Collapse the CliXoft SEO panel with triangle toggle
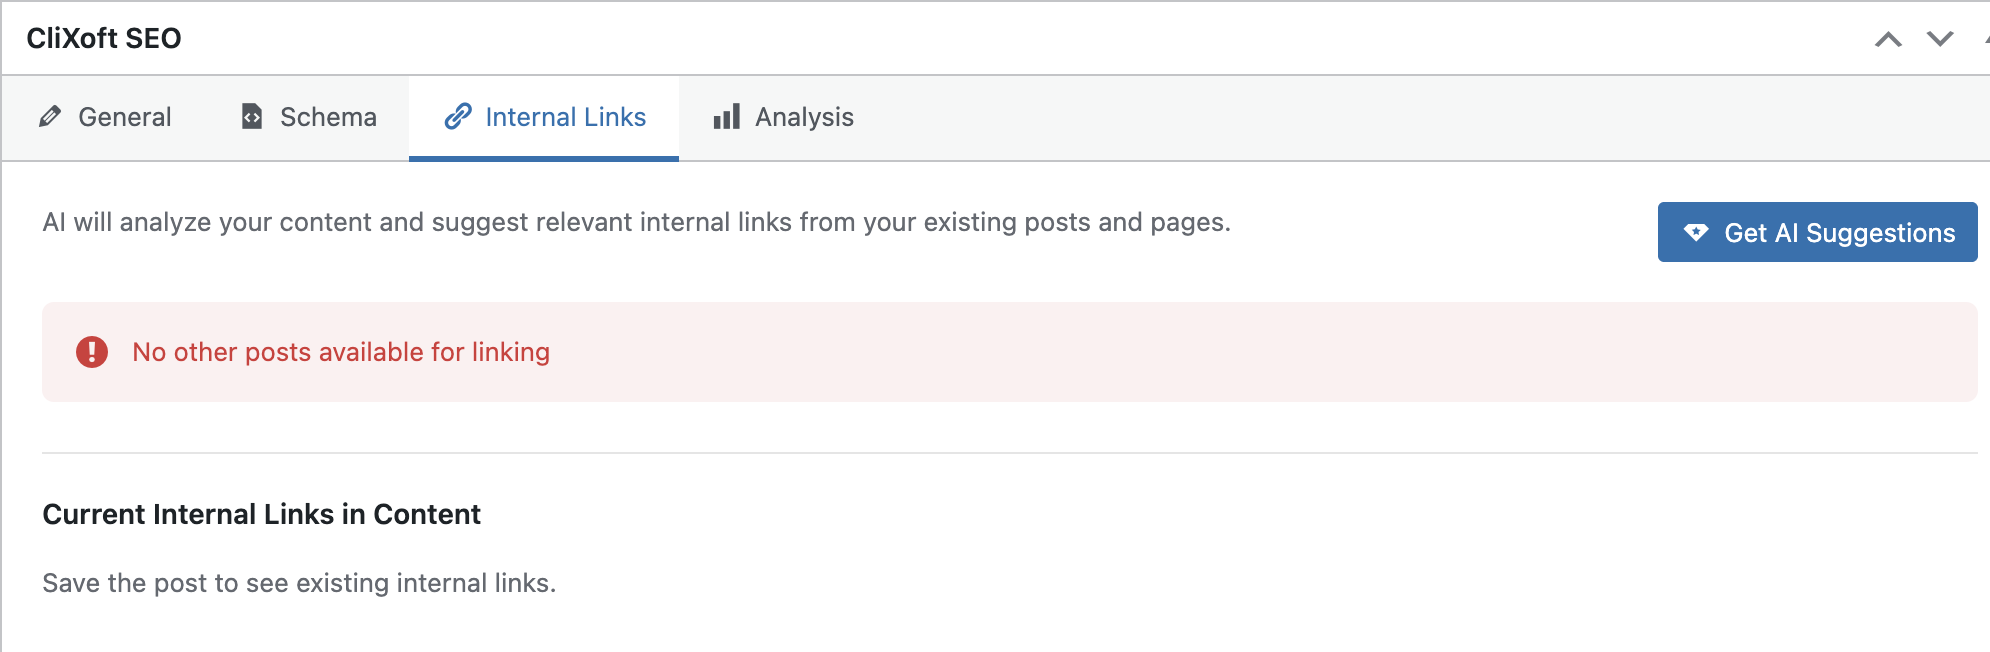1990x652 pixels. [x=1986, y=39]
